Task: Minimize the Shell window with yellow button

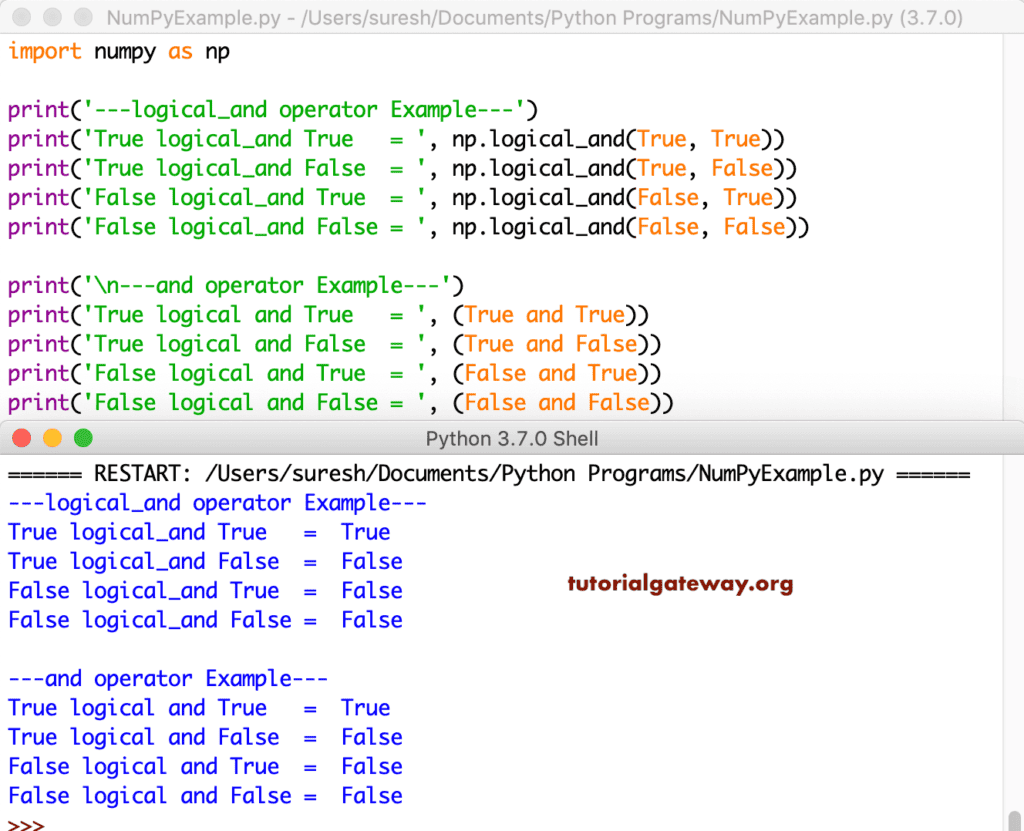Action: tap(53, 438)
